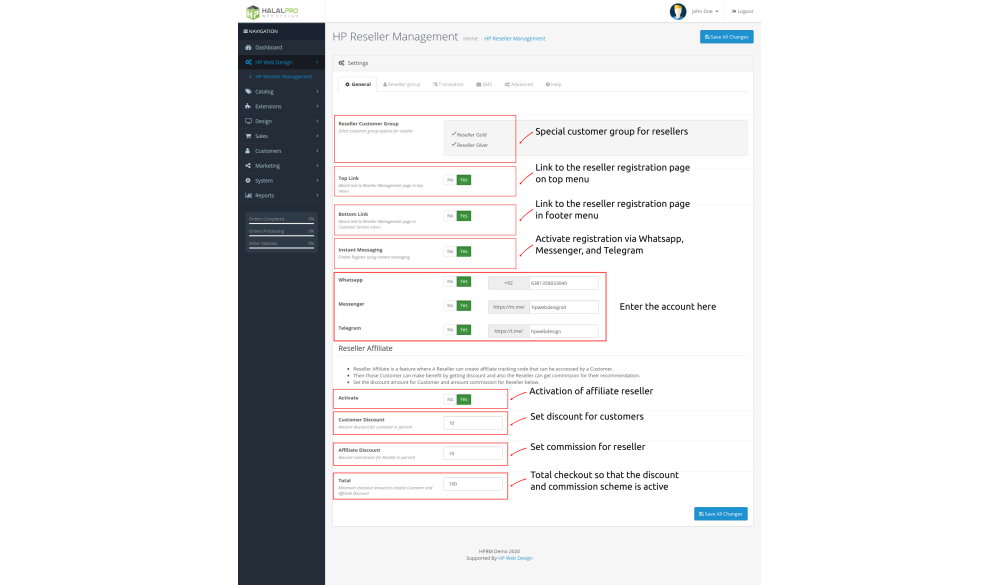Click the Sales shopping cart icon
Image resolution: width=1000 pixels, height=585 pixels.
[x=248, y=136]
